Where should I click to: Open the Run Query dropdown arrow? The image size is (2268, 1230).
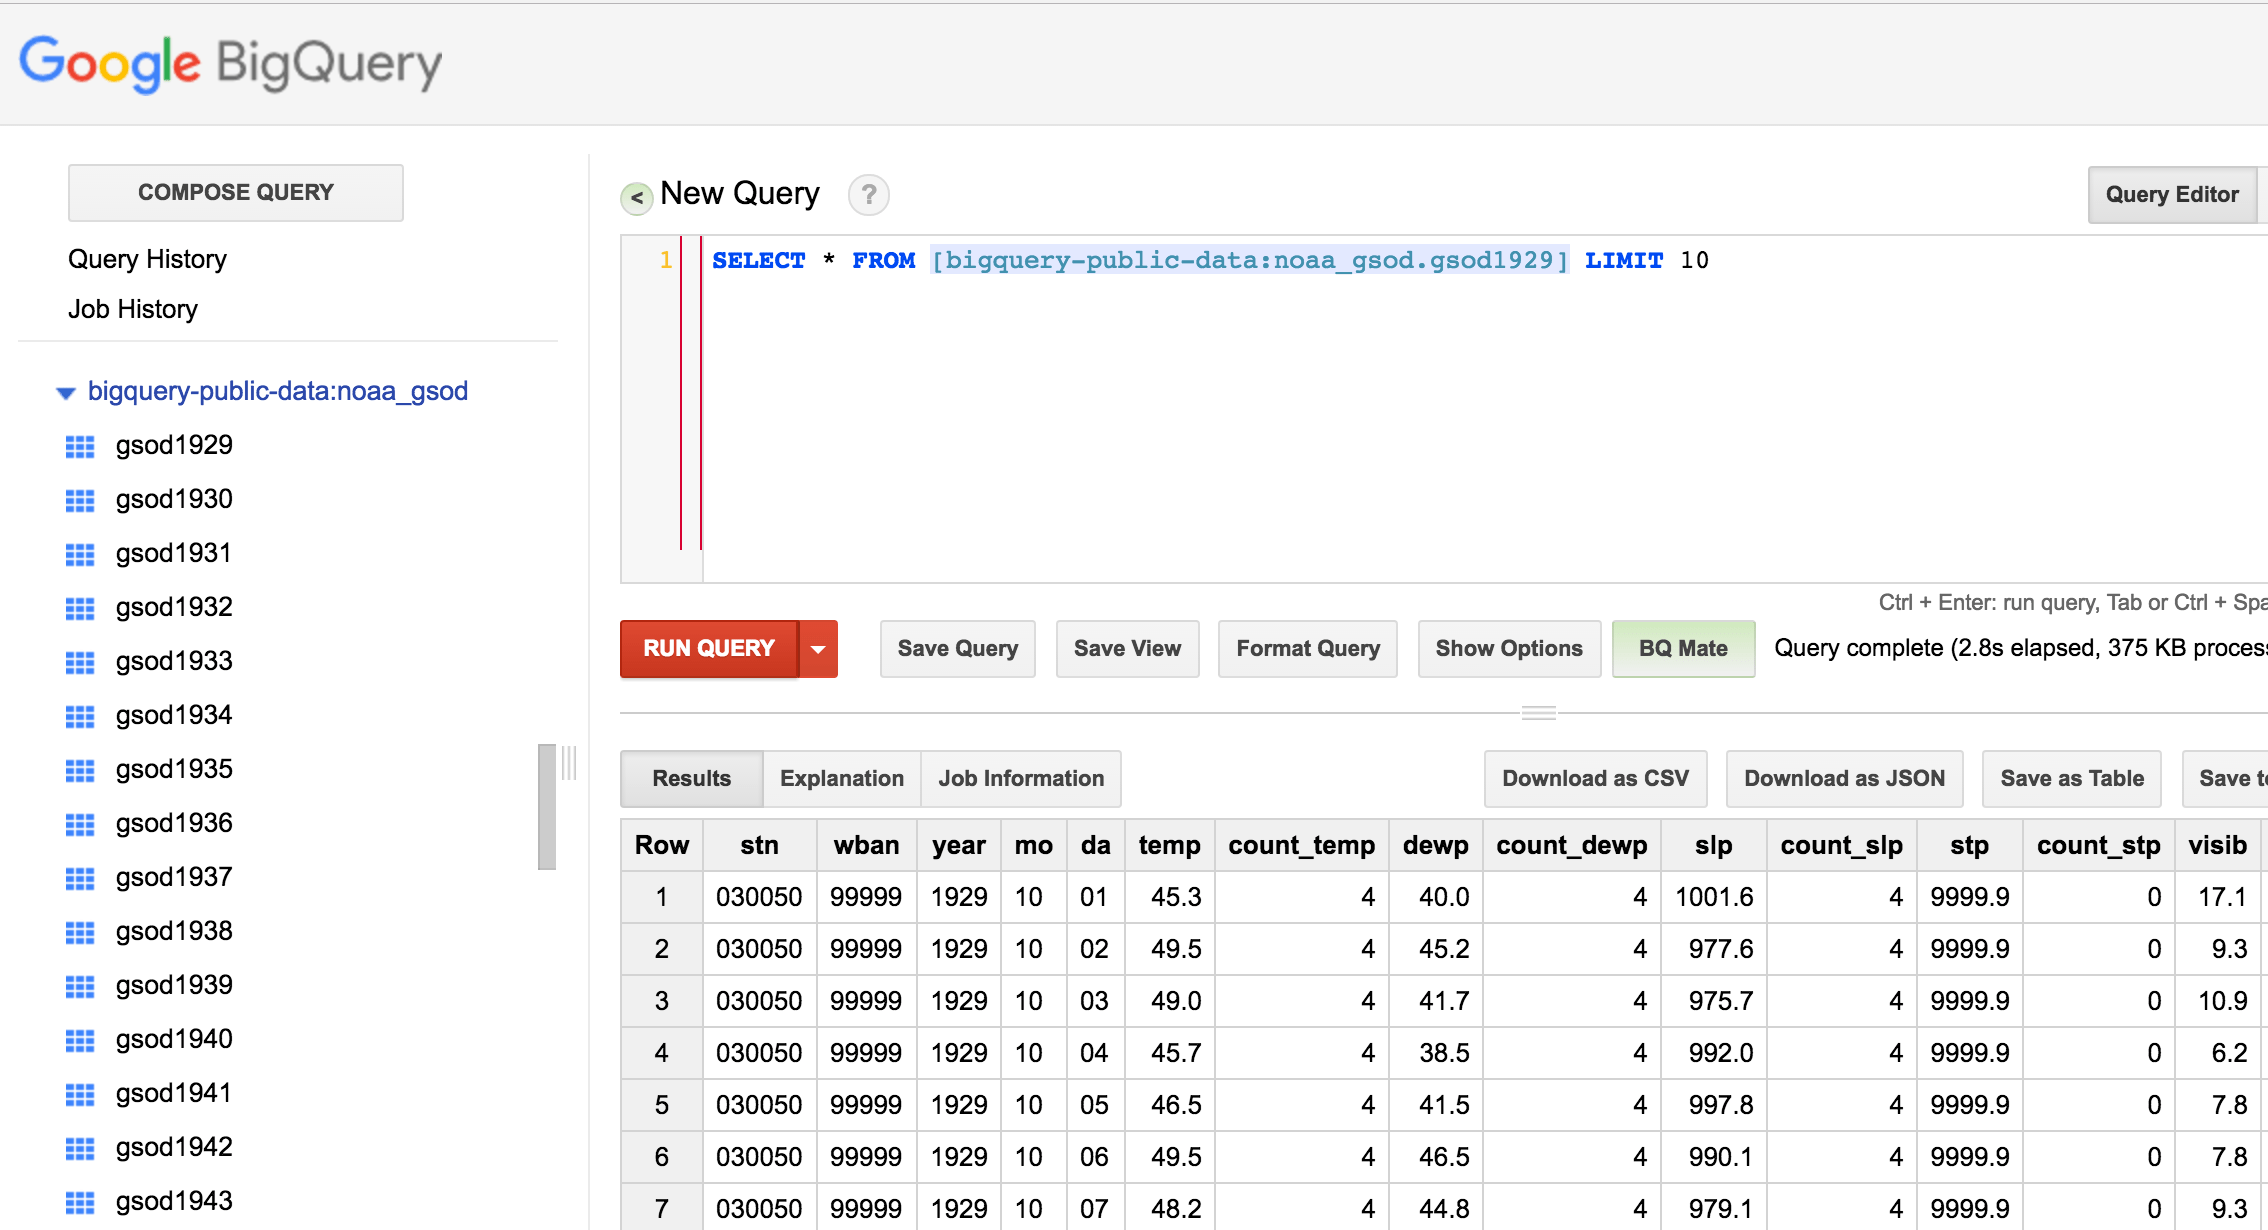coord(818,649)
